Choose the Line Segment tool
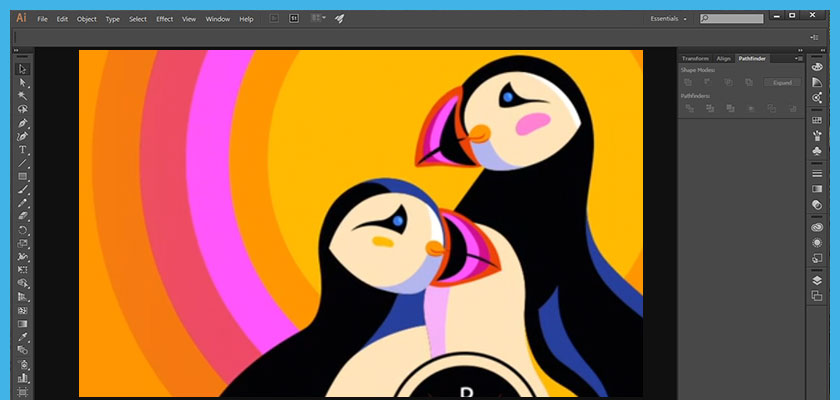The image size is (840, 400). click(22, 163)
